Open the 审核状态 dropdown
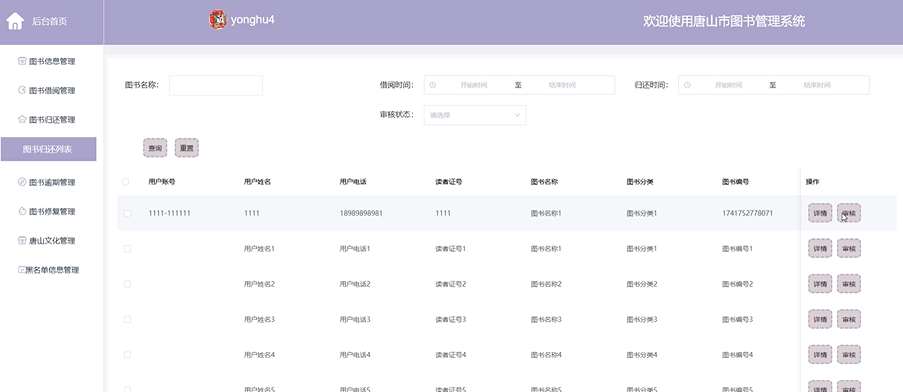903x392 pixels. tap(475, 115)
